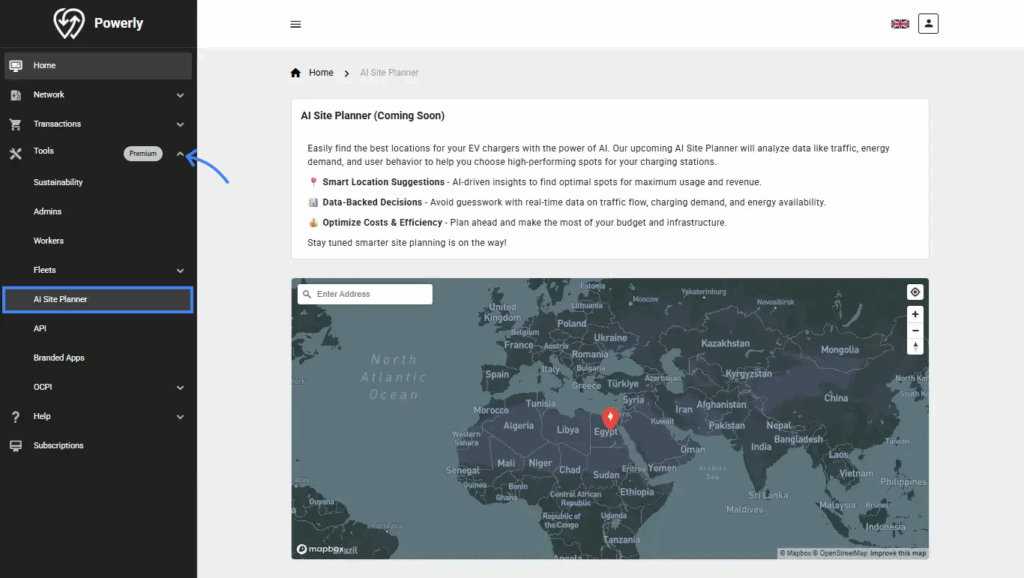
Task: Expand the Transactions submenu
Action: (x=180, y=124)
